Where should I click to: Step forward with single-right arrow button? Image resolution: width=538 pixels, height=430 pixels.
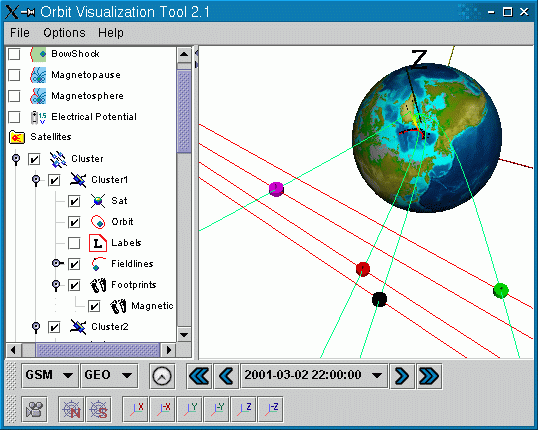[x=402, y=376]
